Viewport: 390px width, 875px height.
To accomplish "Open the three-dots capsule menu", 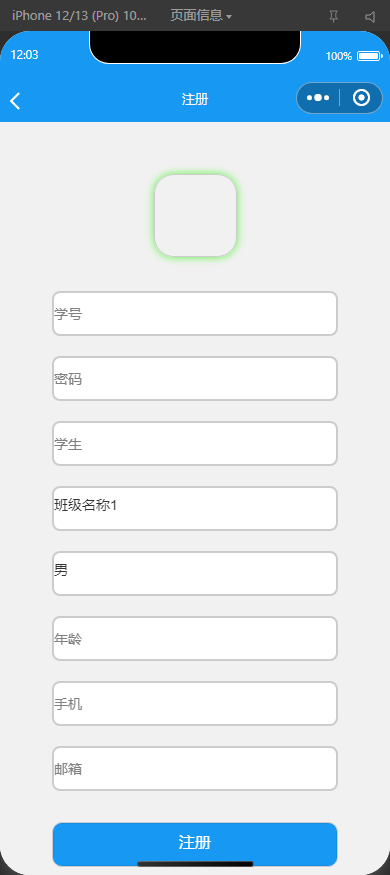I will tap(317, 98).
